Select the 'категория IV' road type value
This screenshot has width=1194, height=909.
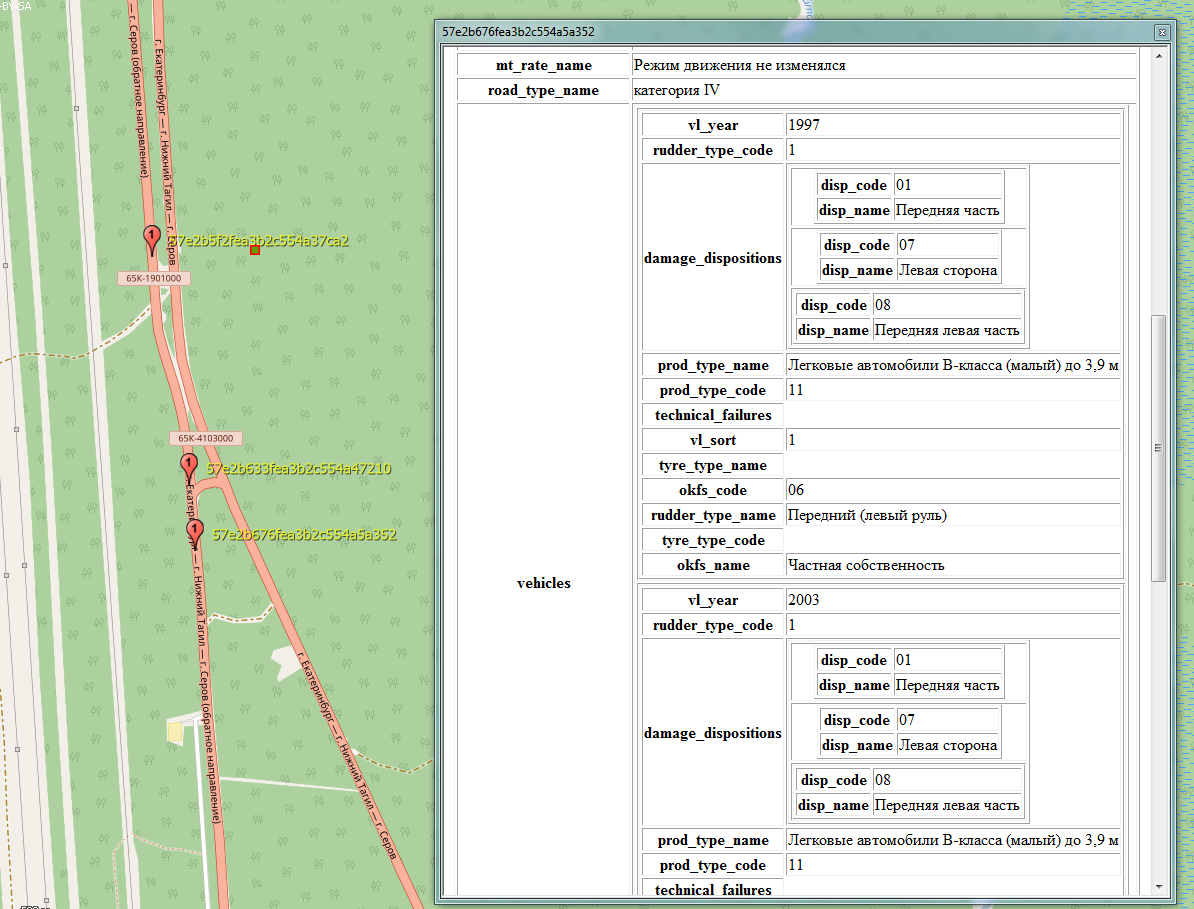pos(677,90)
